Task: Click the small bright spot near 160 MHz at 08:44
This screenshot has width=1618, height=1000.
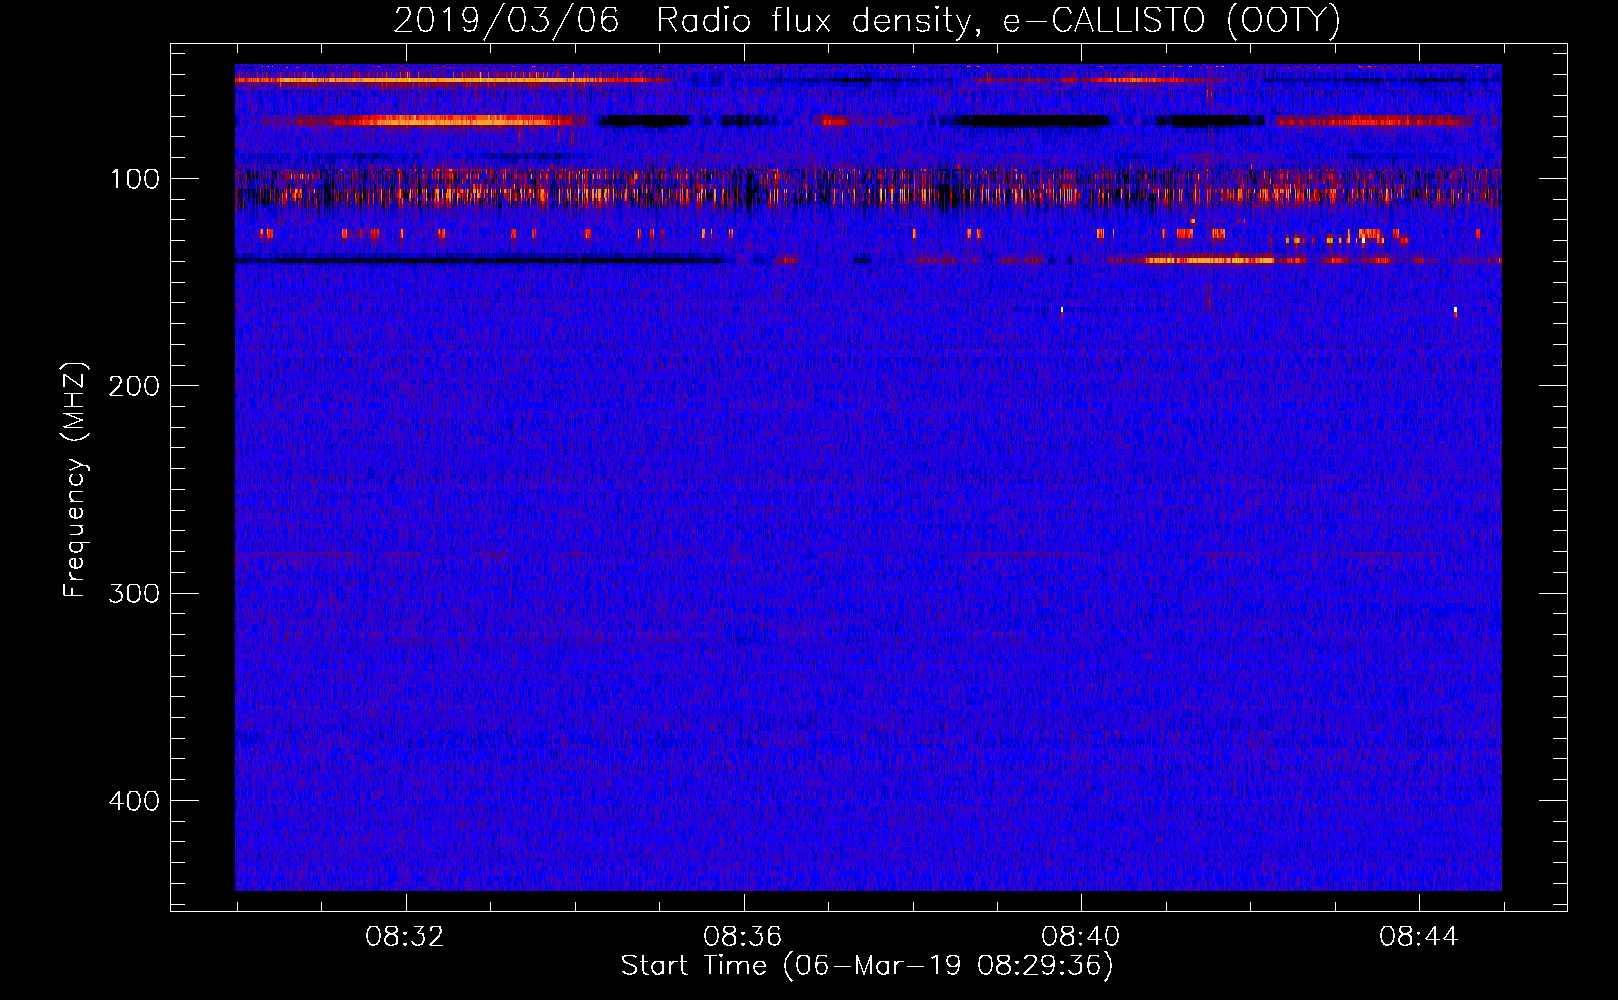Action: point(1455,311)
